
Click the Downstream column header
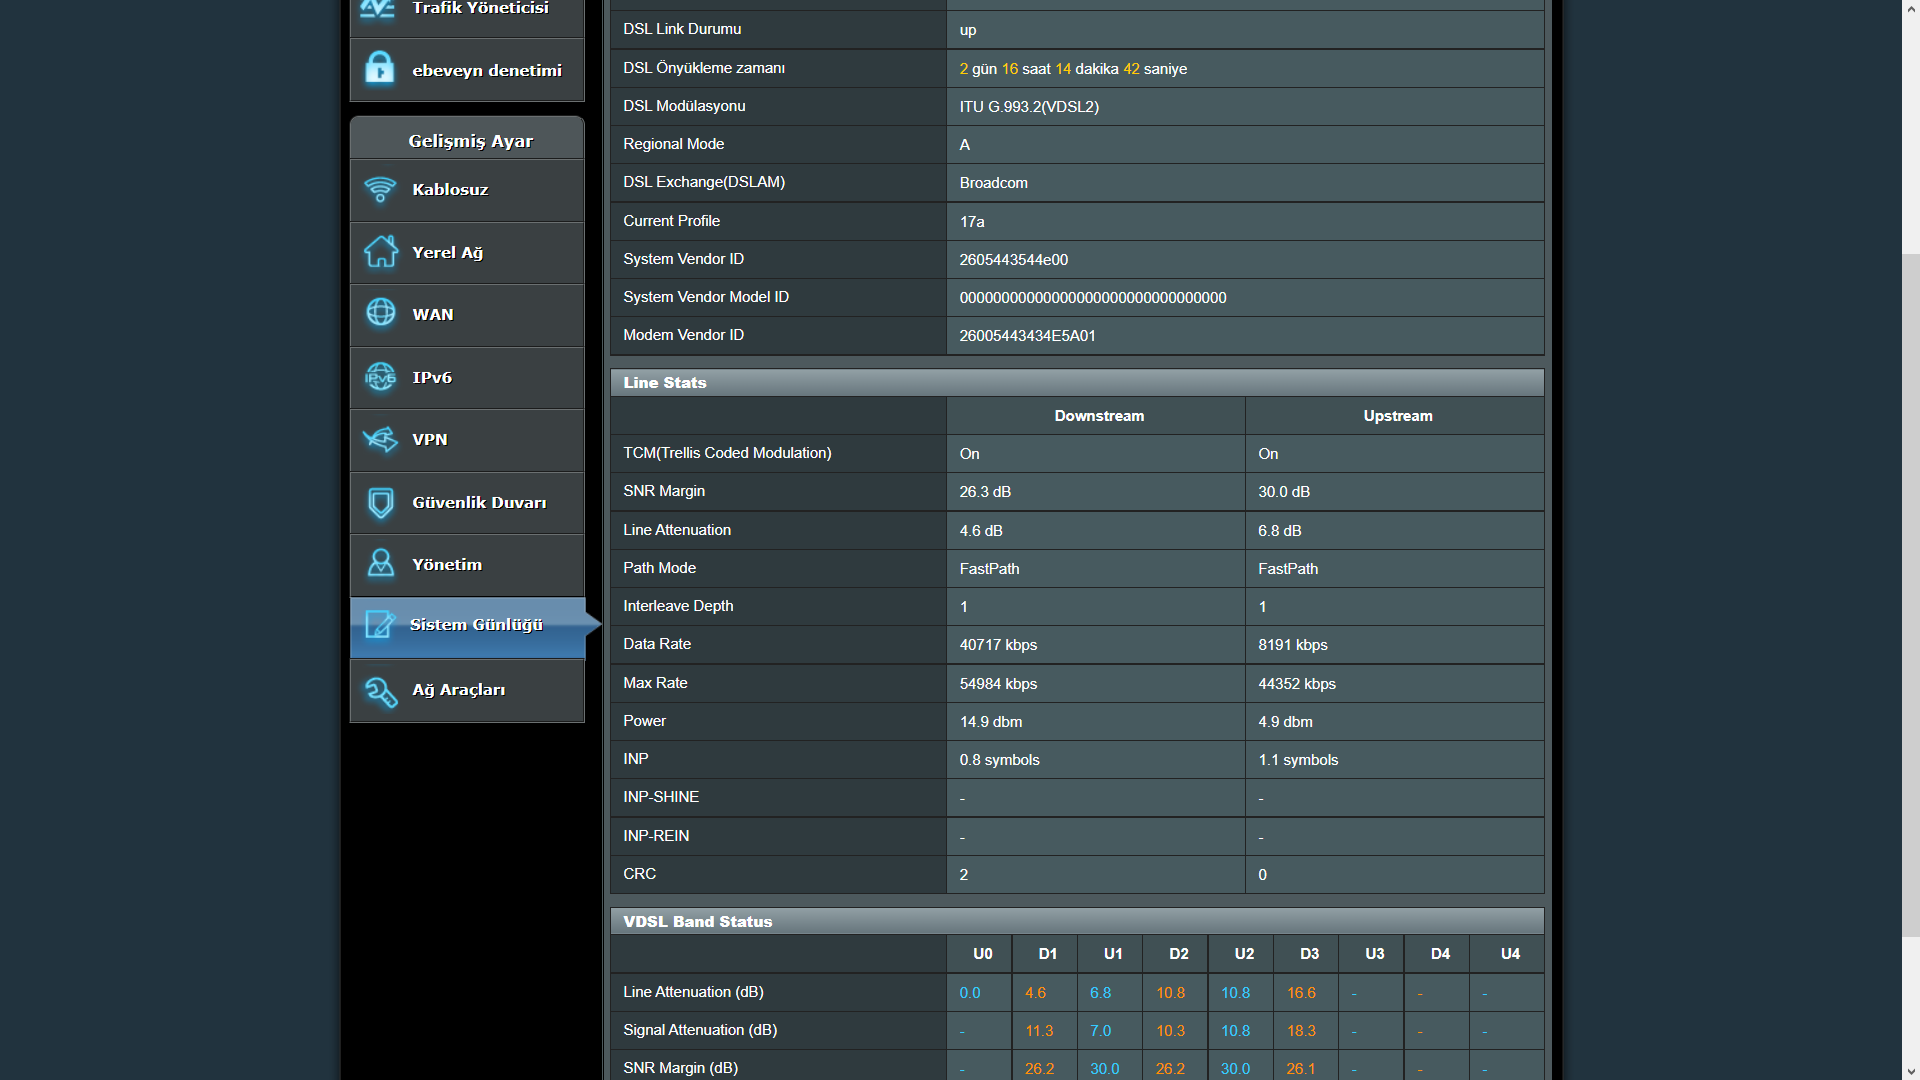click(x=1098, y=416)
